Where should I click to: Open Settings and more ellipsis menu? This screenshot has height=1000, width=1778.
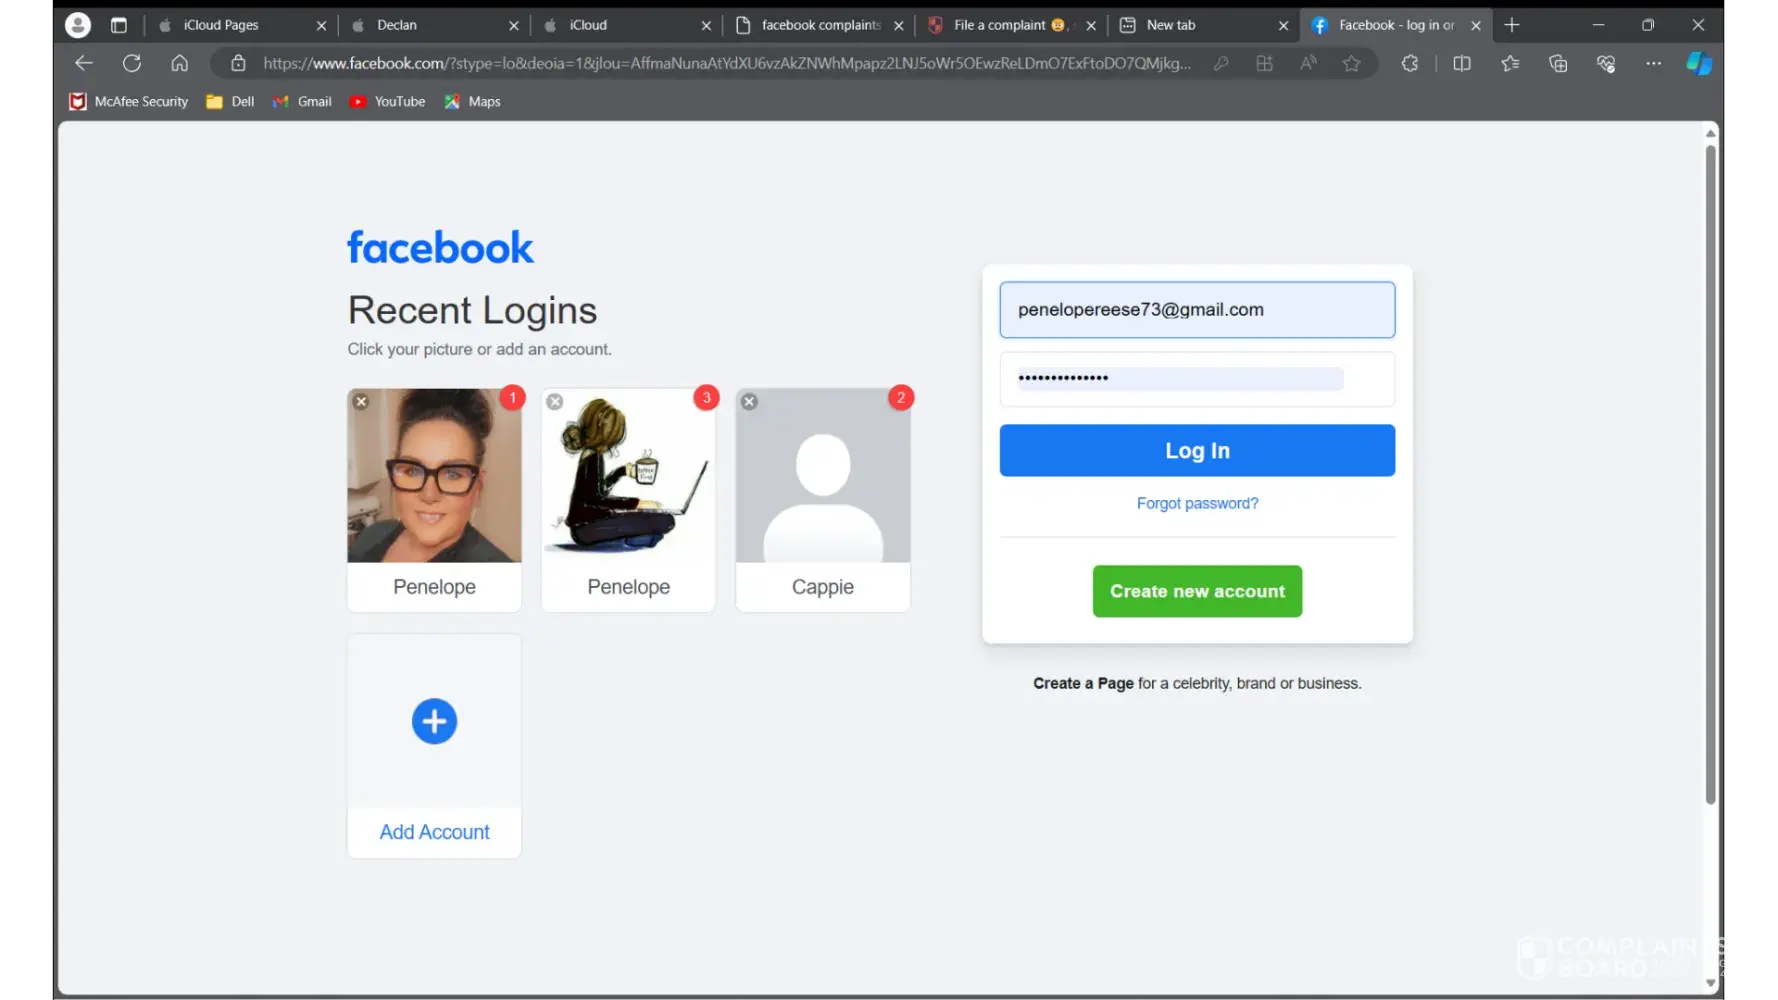pos(1653,63)
